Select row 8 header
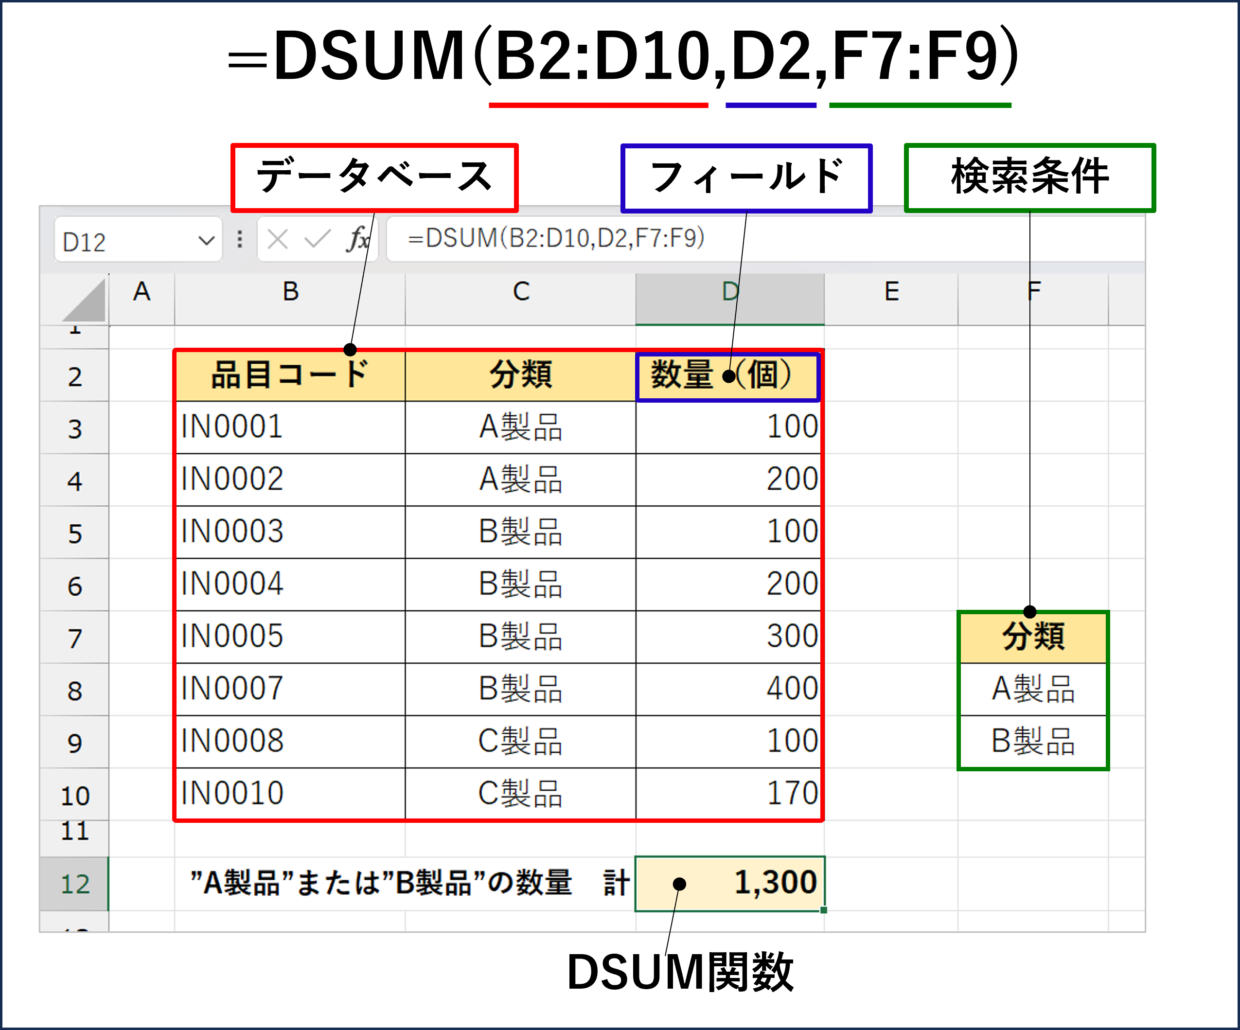This screenshot has height=1030, width=1240. 75,690
